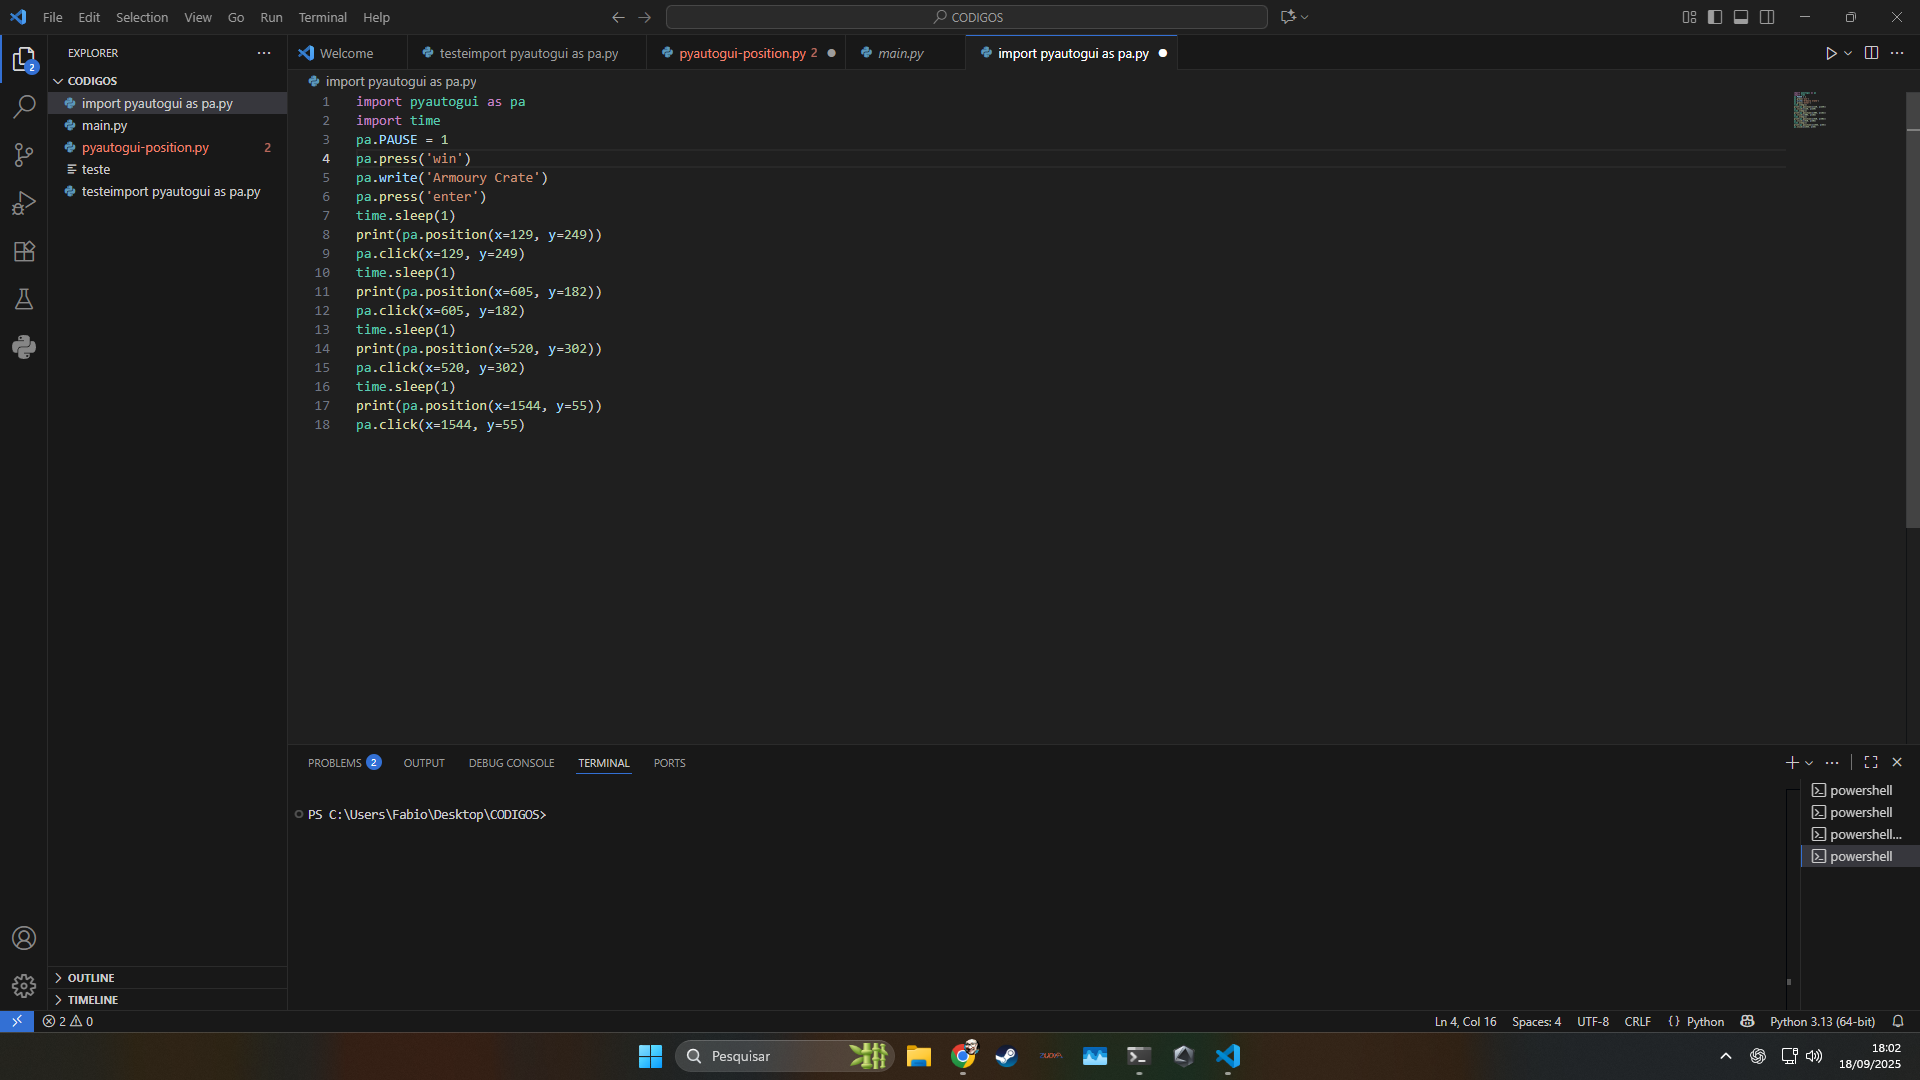Go back in navigation history

pos(618,17)
